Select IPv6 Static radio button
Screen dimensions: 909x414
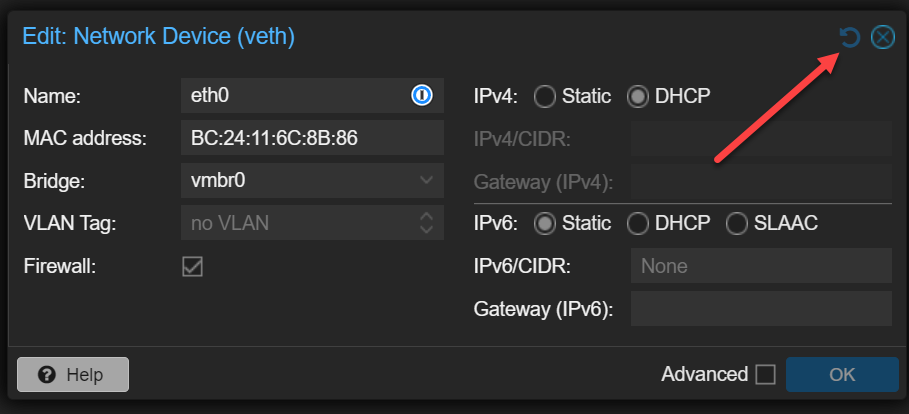coord(545,224)
